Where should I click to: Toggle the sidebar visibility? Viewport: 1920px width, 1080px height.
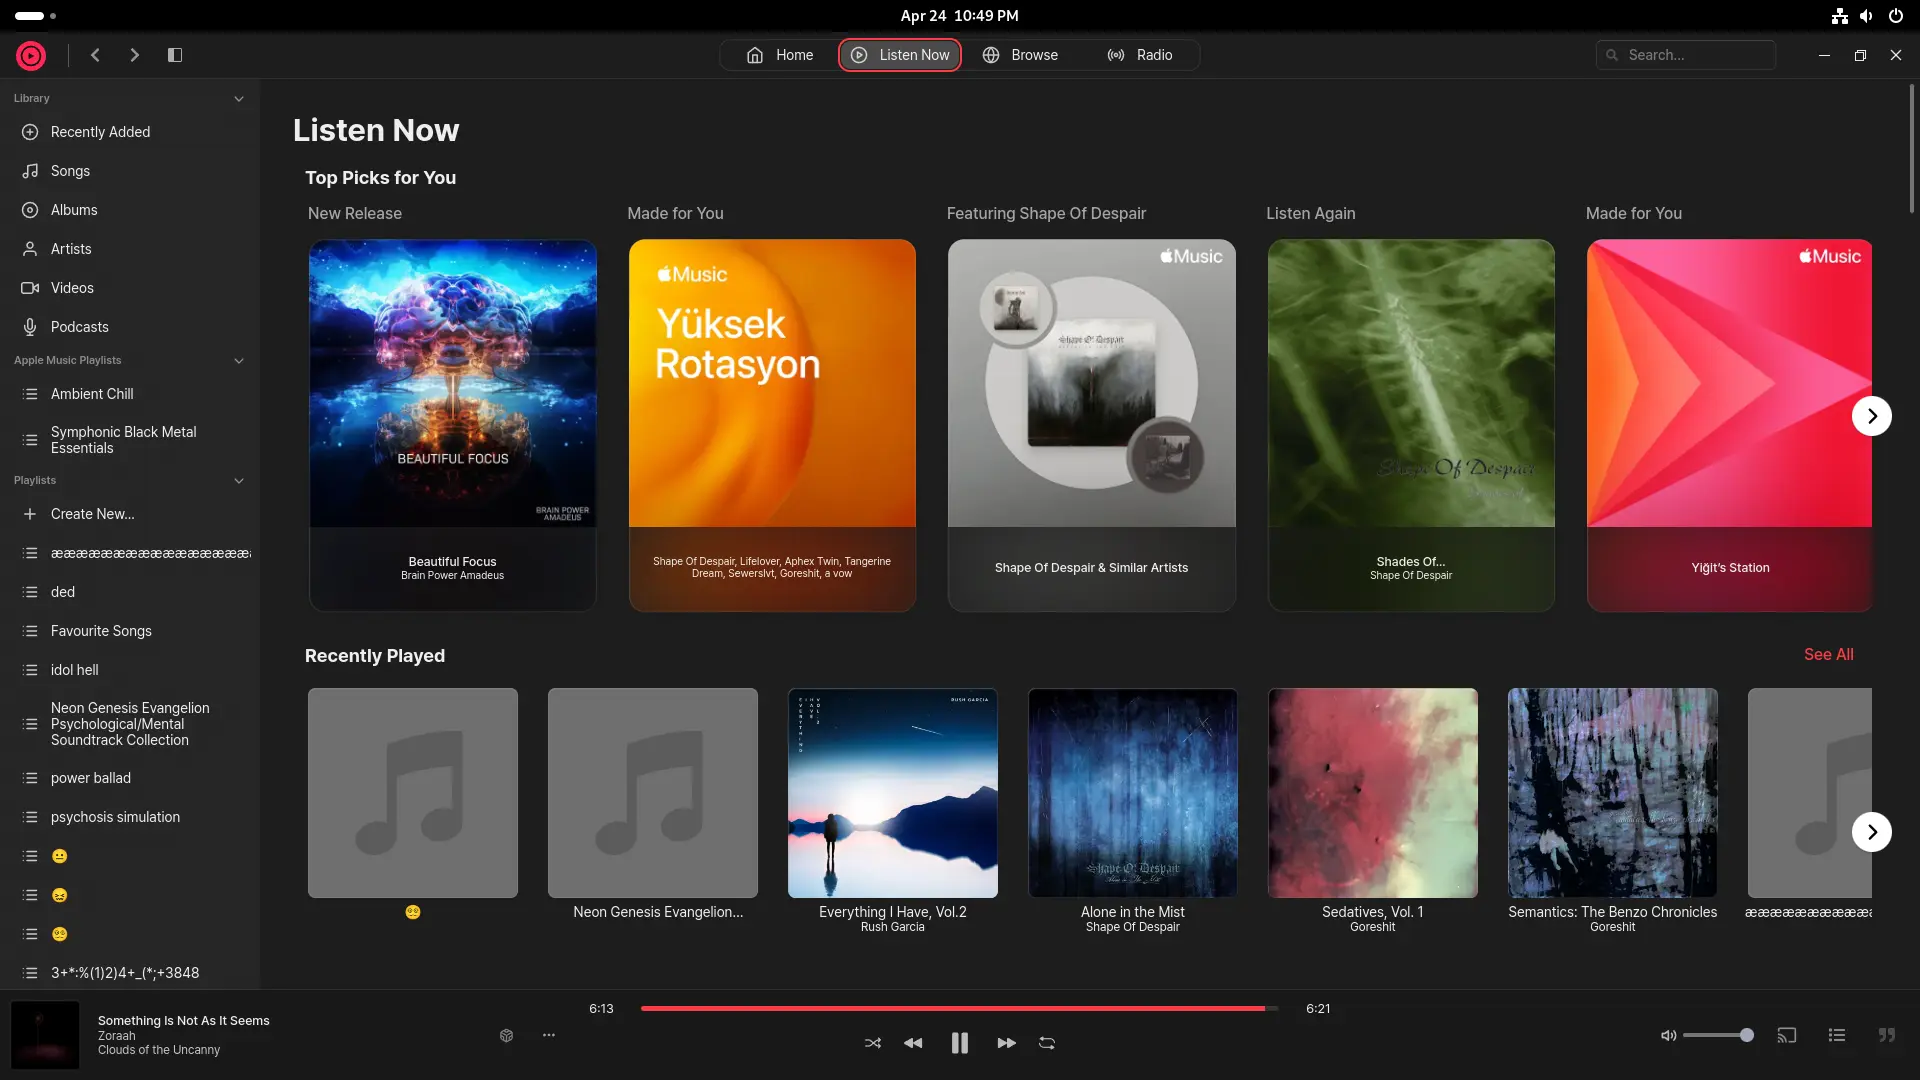pos(175,55)
